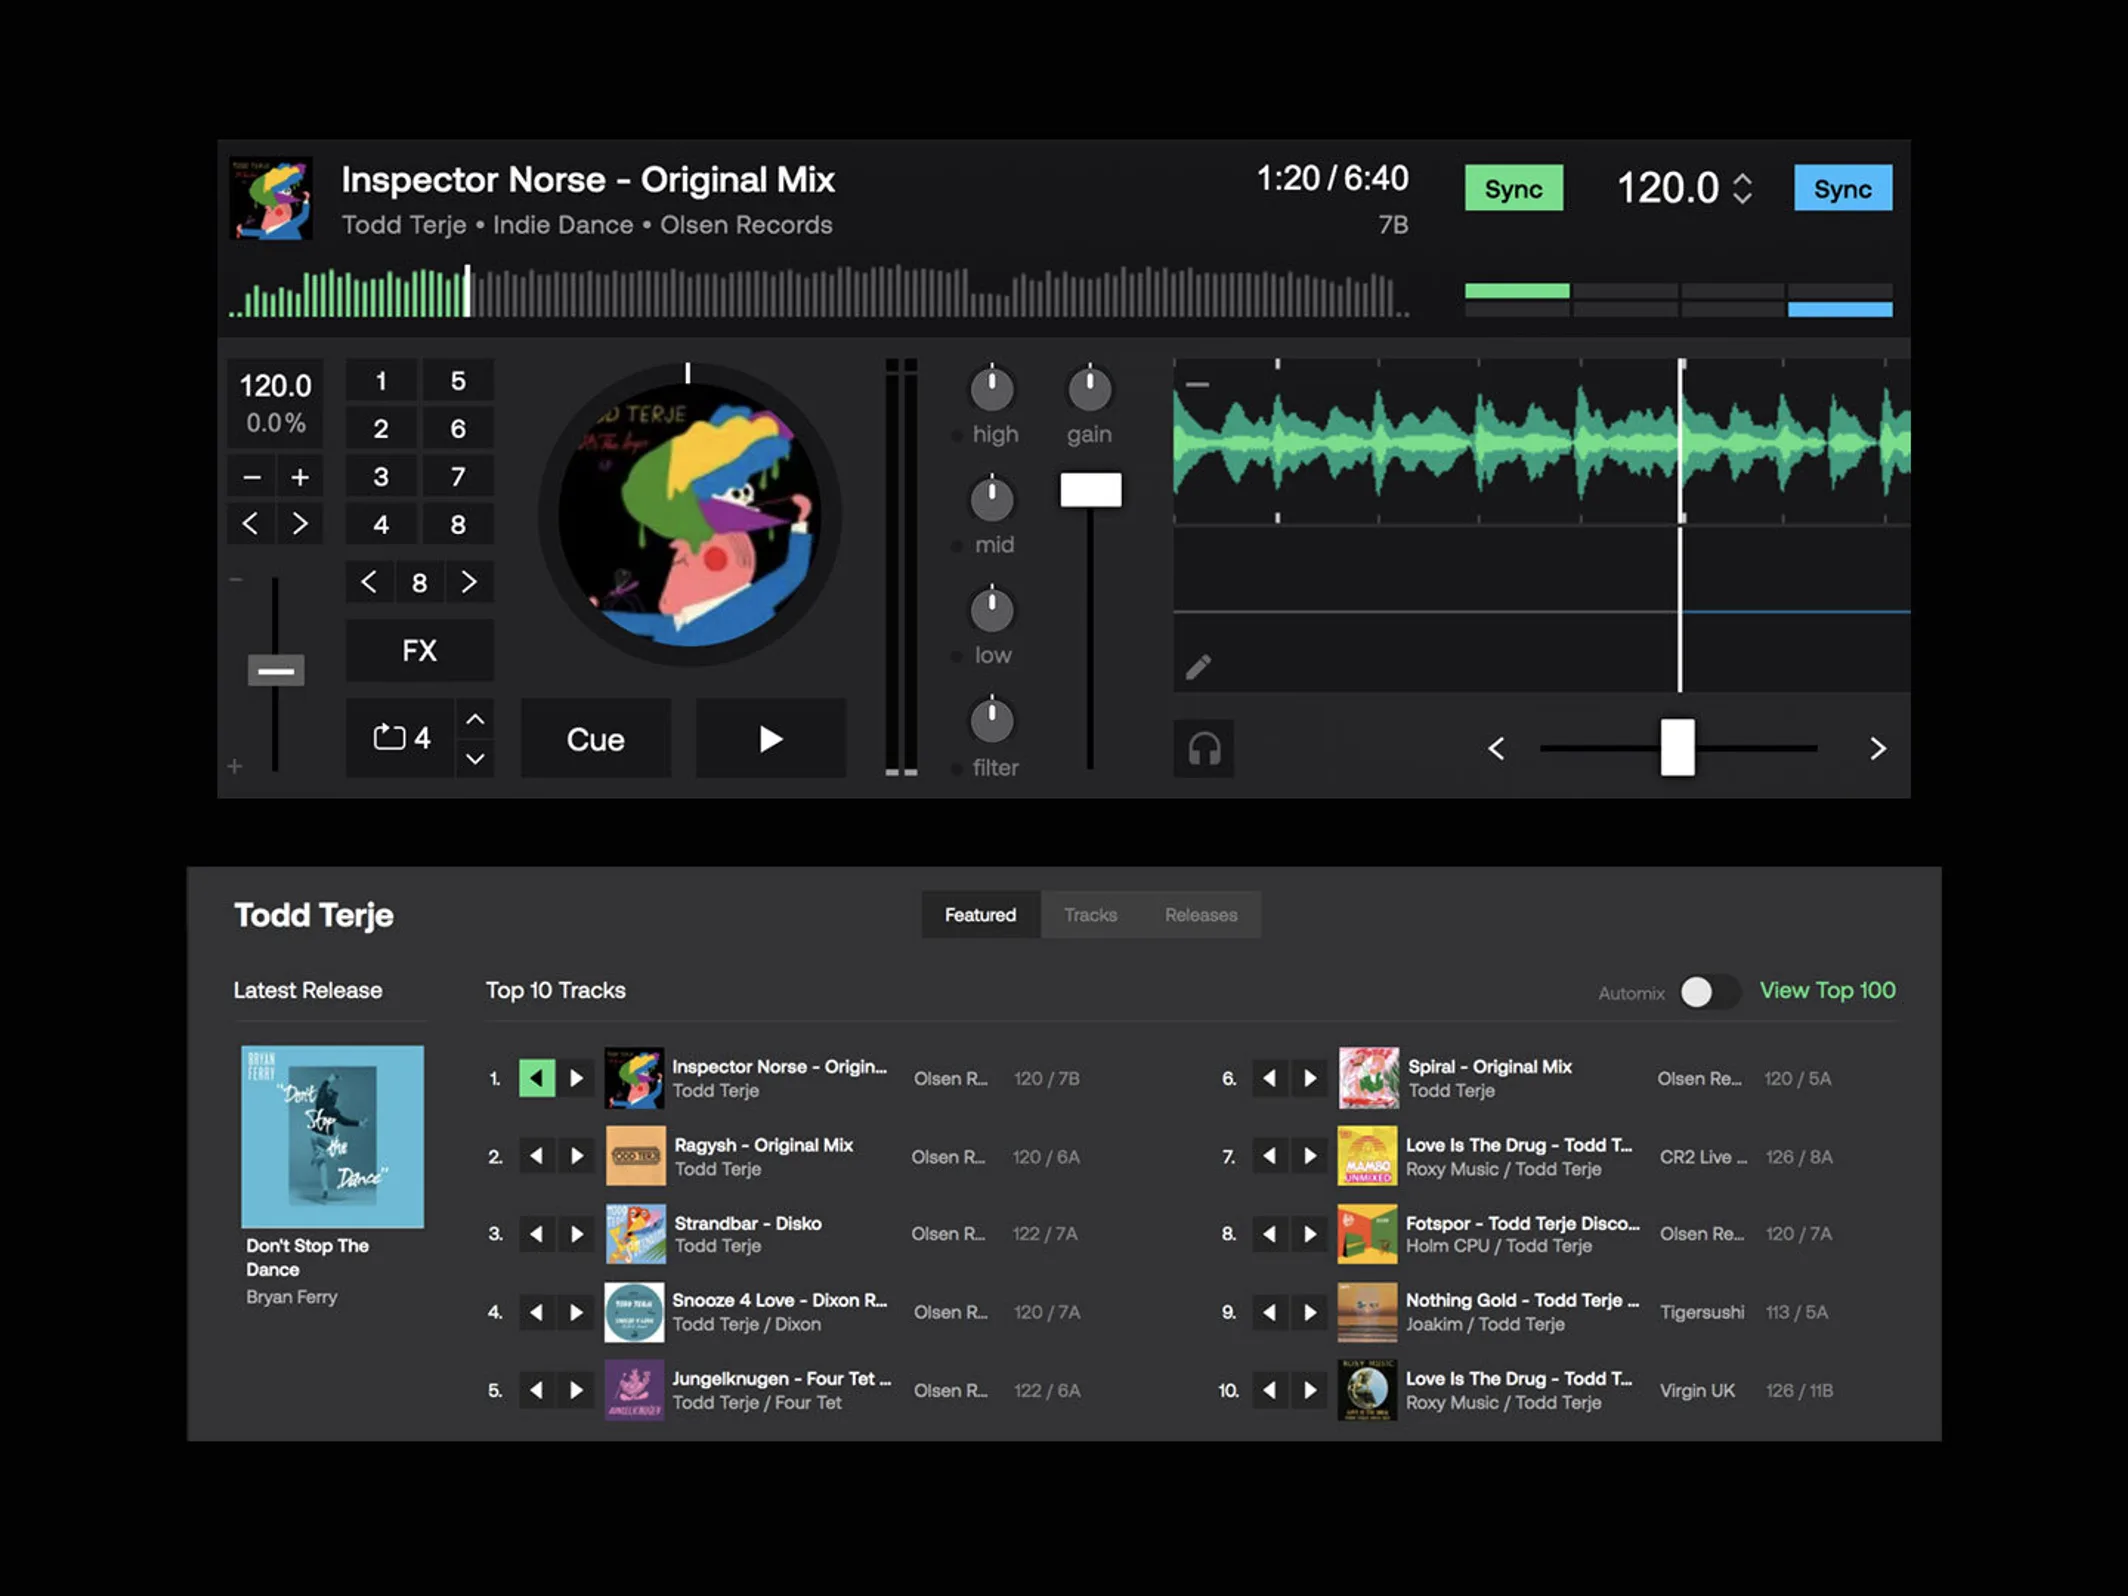Load 'Ragysh - Original Mix' to the left deck
This screenshot has width=2128, height=1596.
click(536, 1156)
